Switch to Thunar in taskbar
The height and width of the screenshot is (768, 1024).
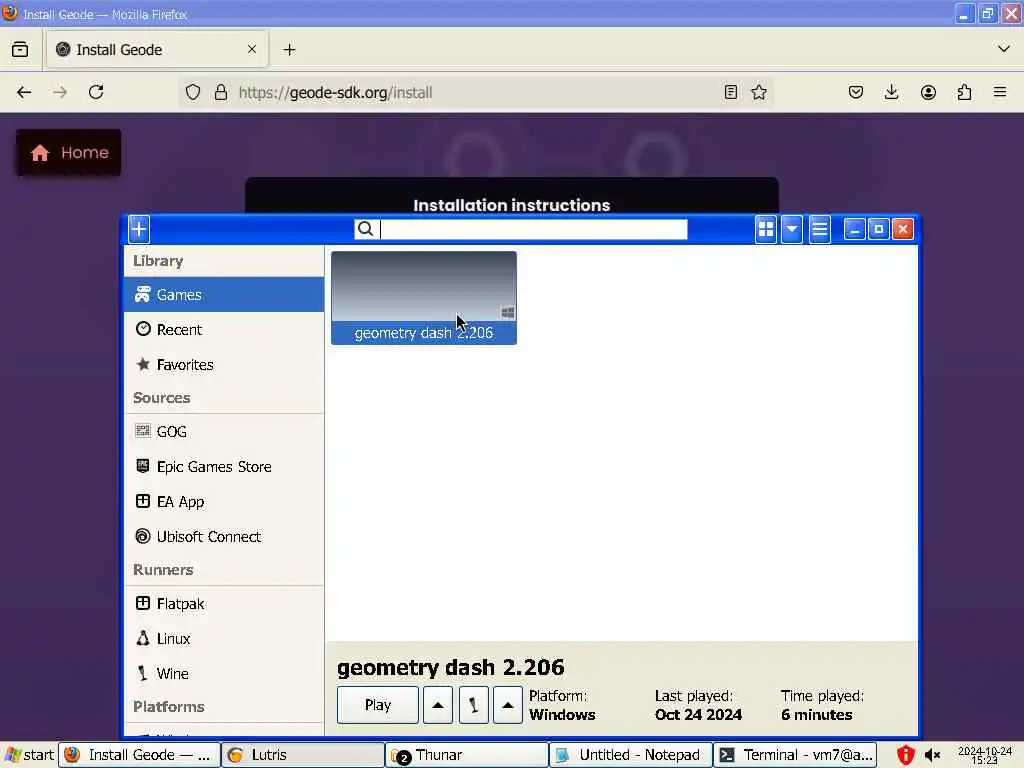click(x=466, y=755)
